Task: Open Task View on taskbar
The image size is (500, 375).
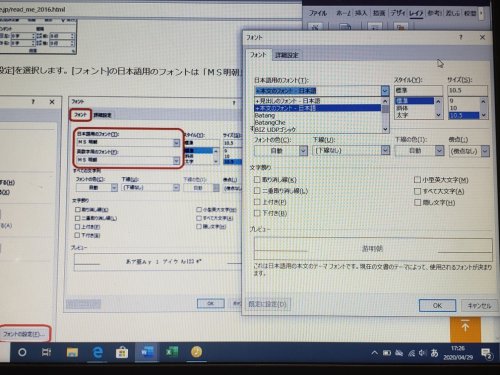Action: (46, 352)
